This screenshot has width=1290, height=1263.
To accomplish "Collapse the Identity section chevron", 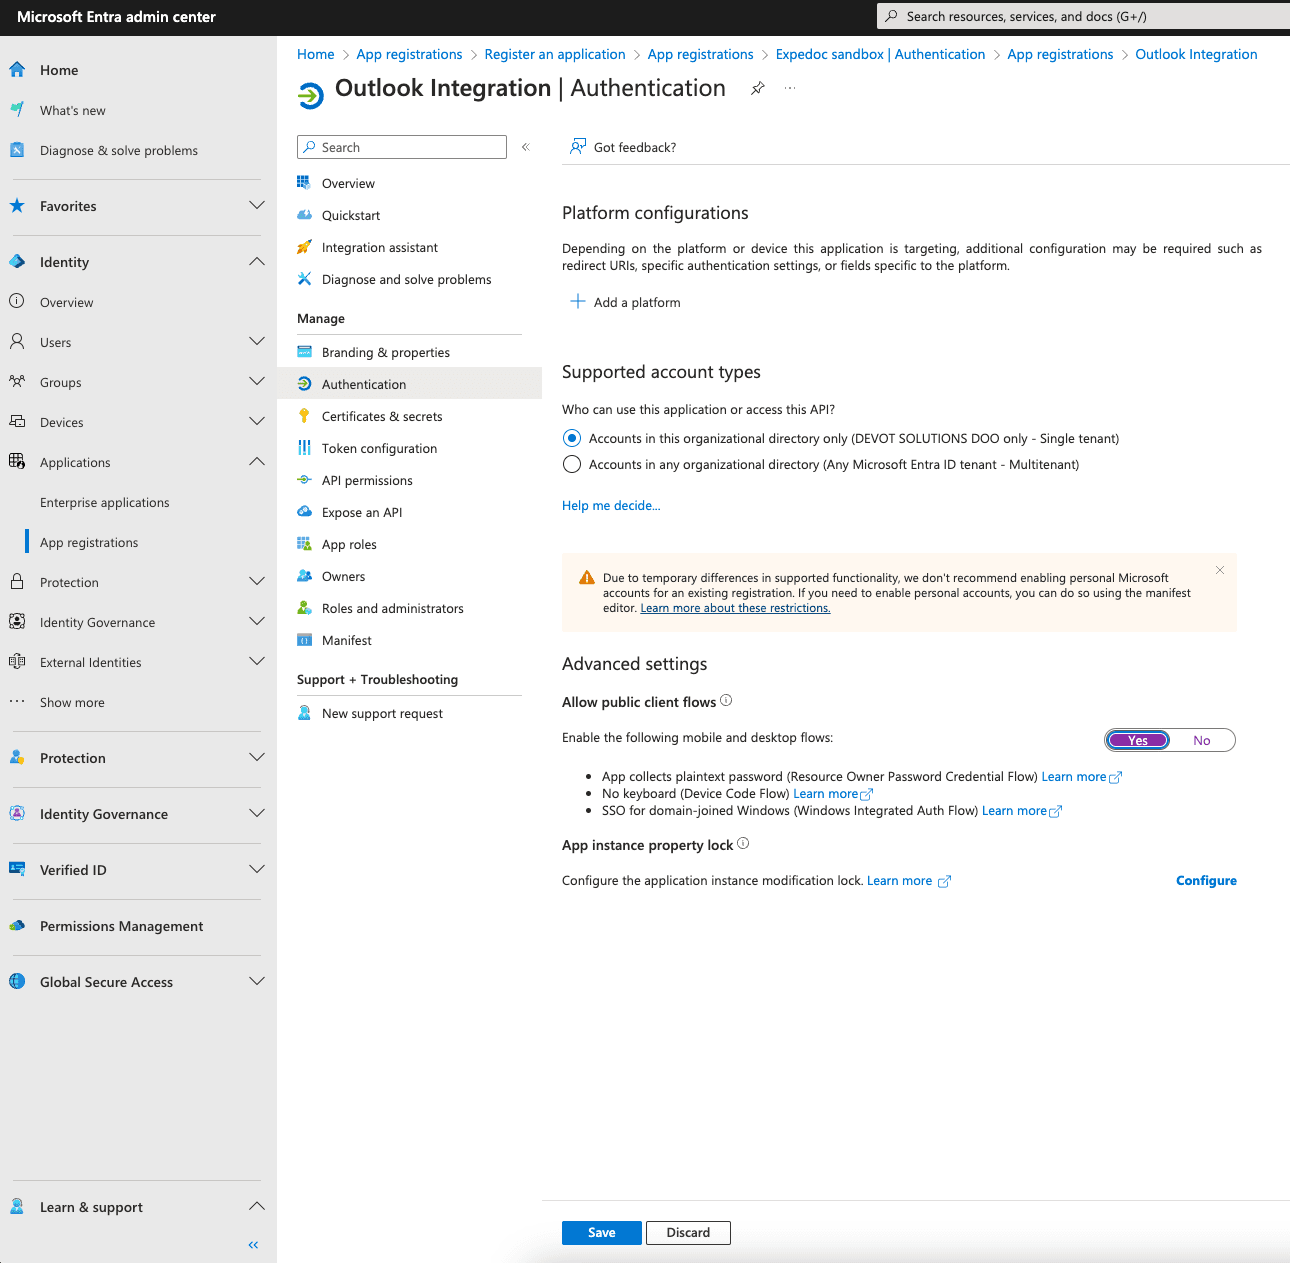I will pos(257,261).
